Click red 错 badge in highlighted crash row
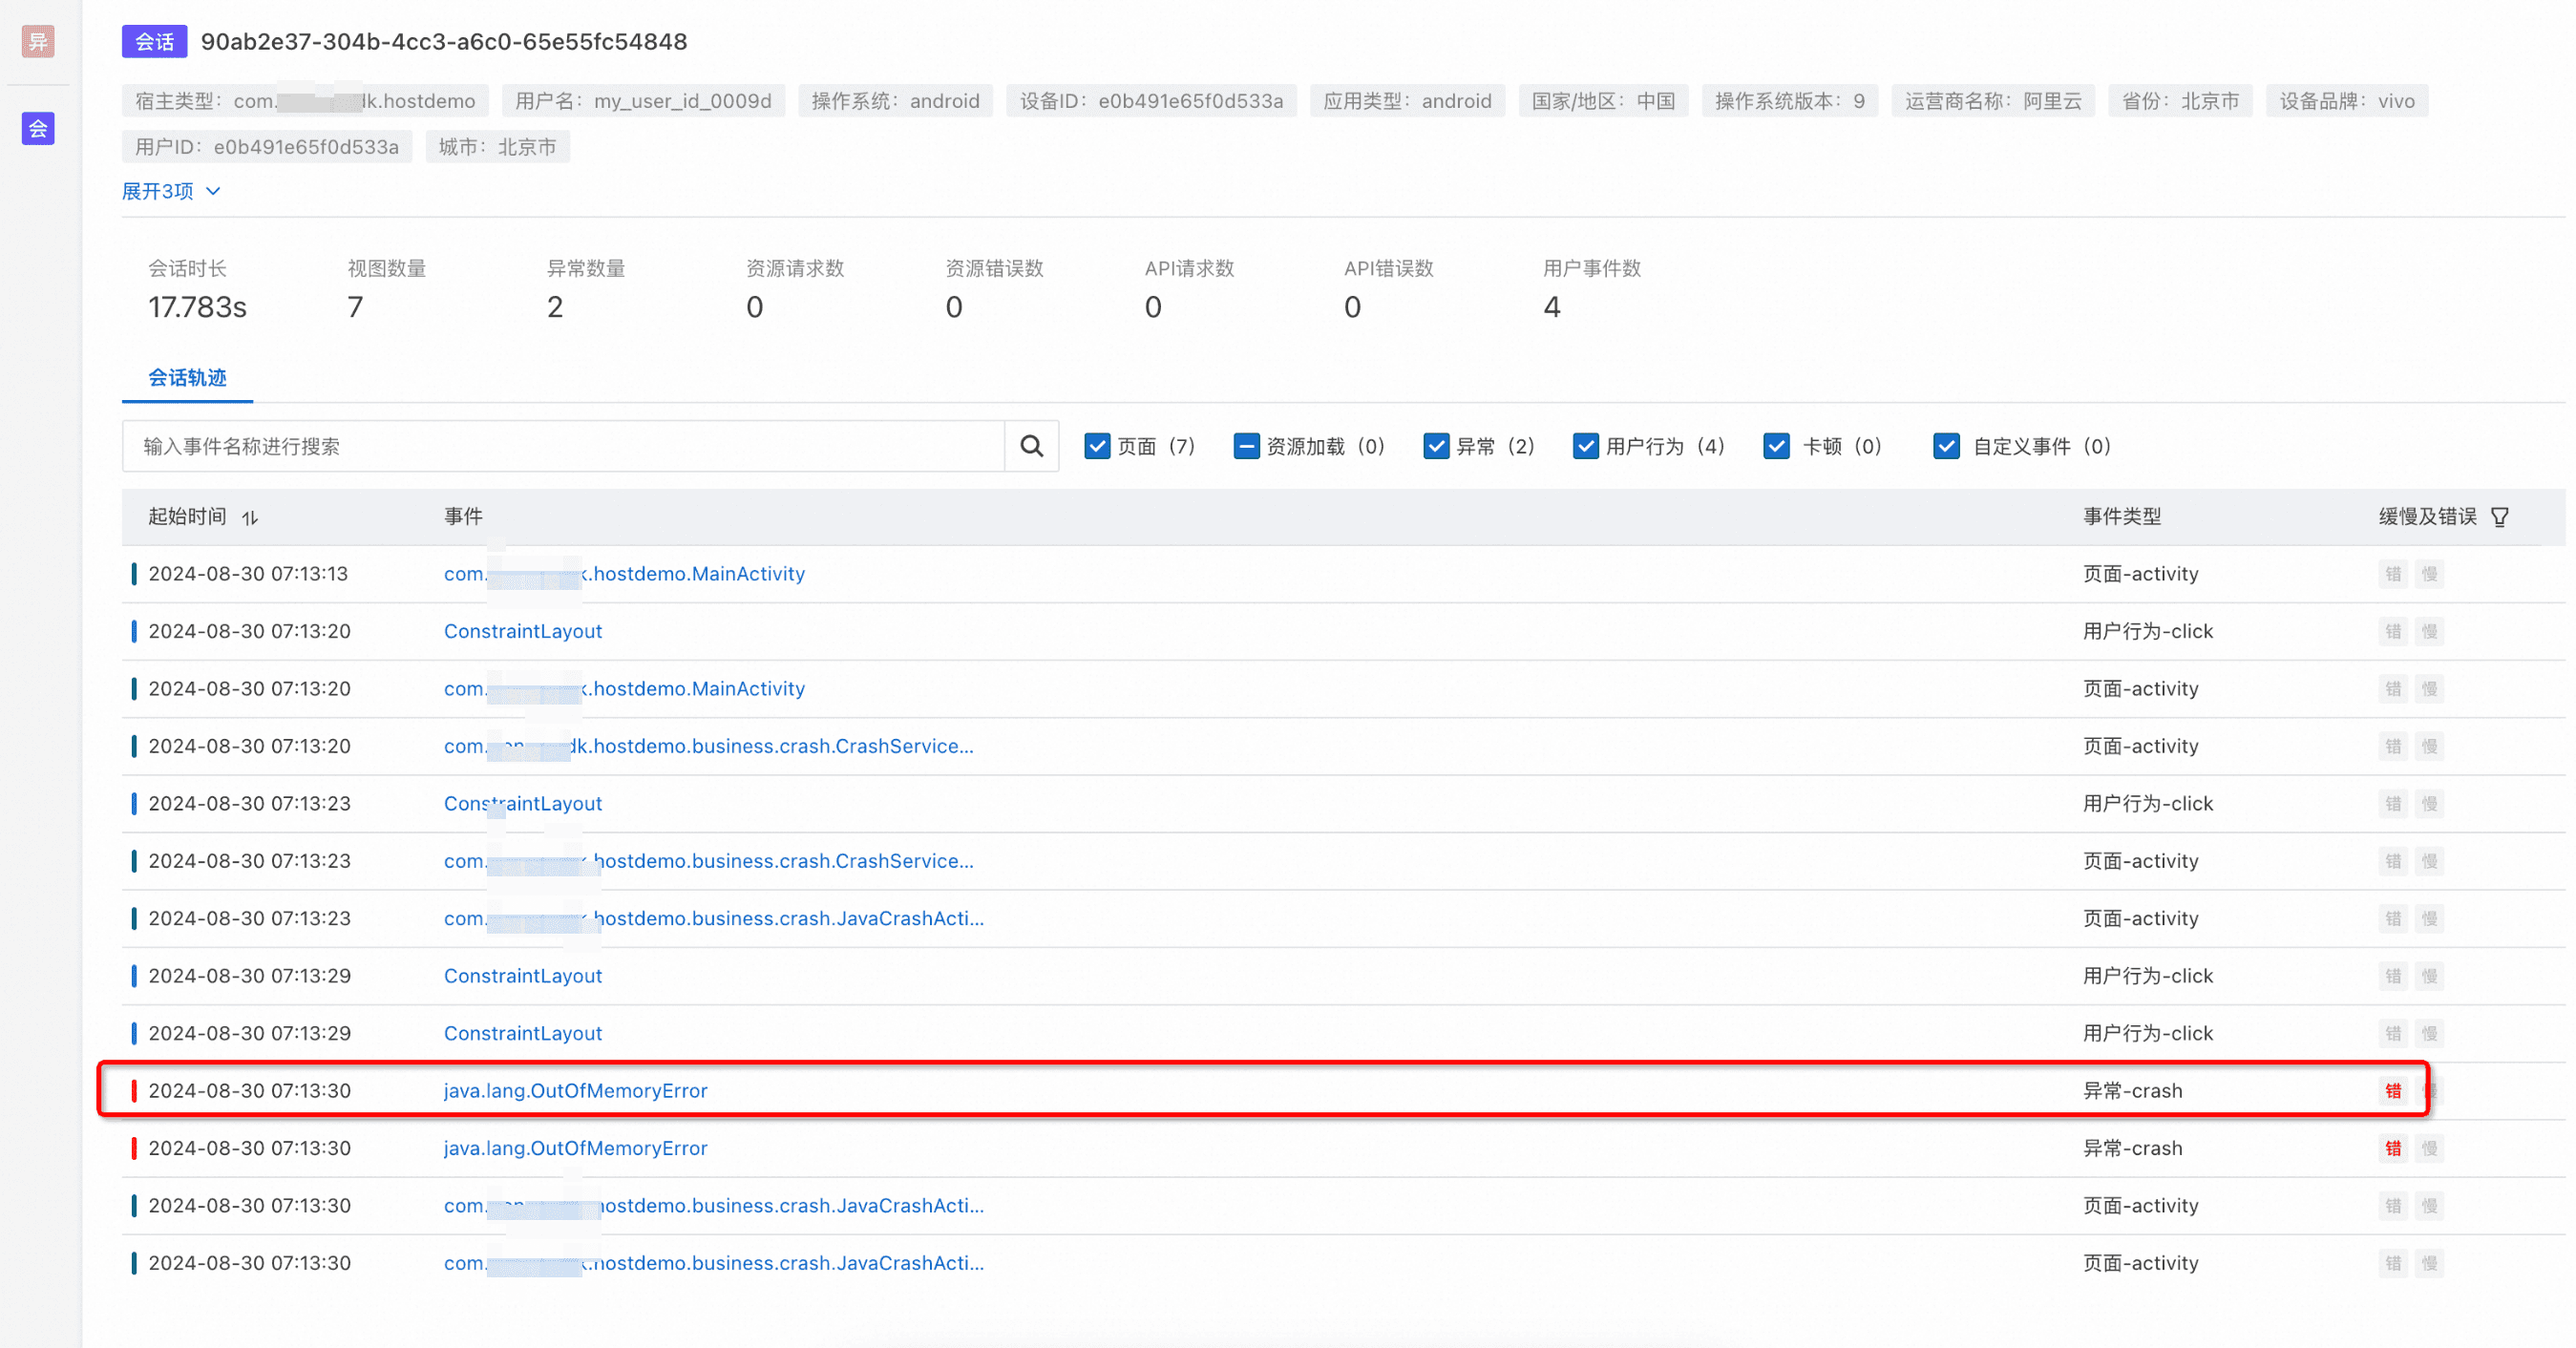 pos(2392,1091)
